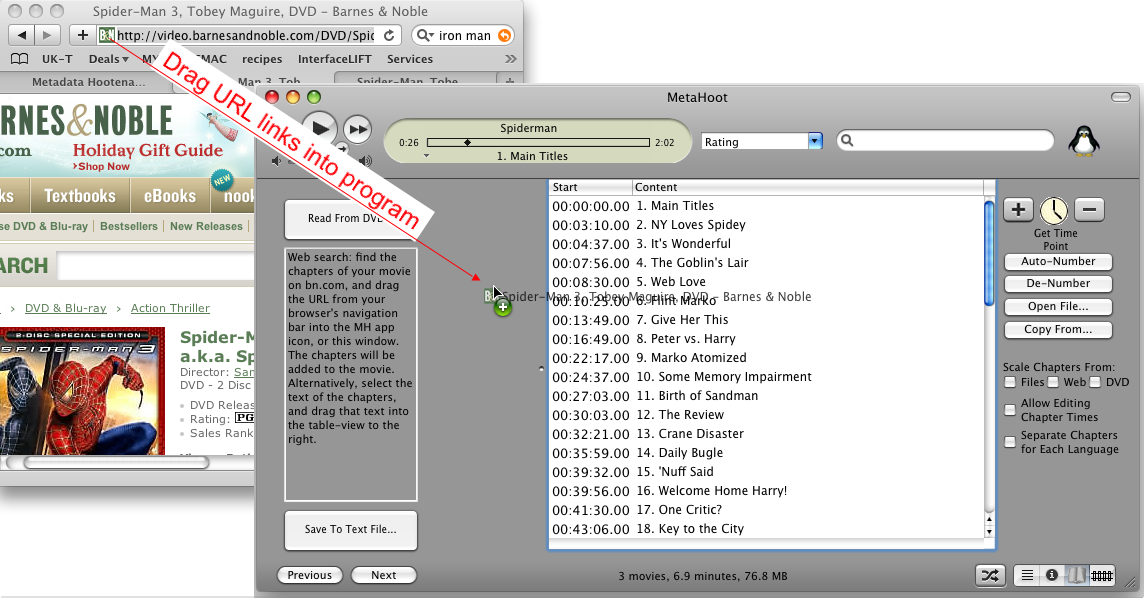Image resolution: width=1144 pixels, height=599 pixels.
Task: Click the Read From DVD button
Action: (351, 218)
